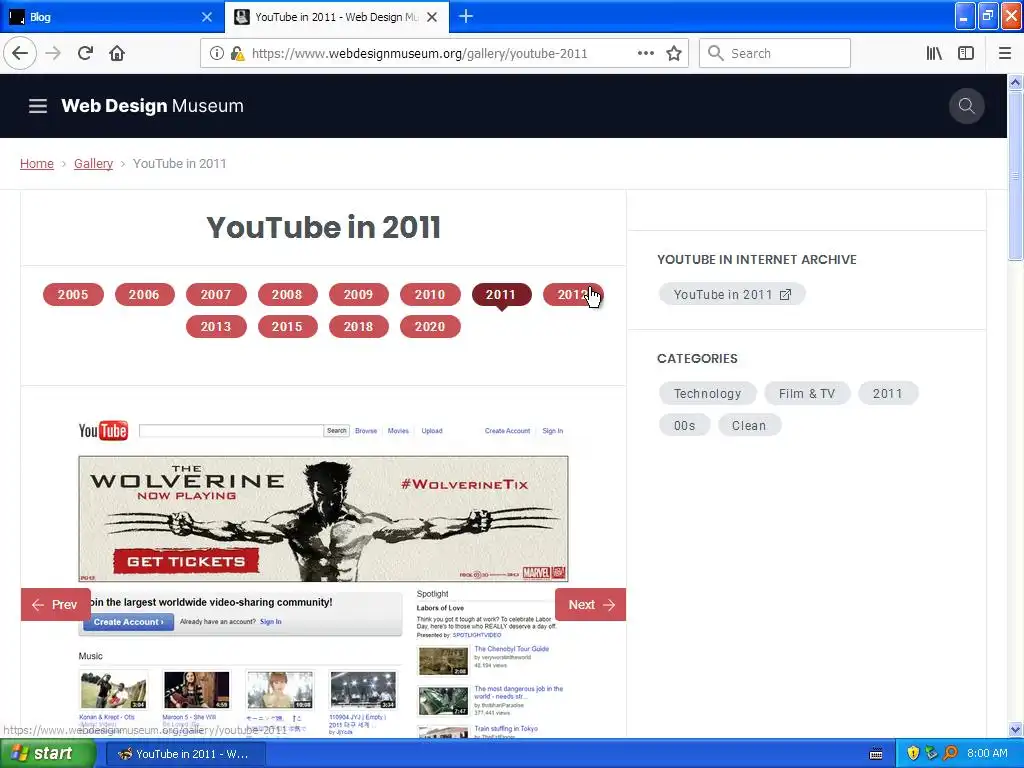This screenshot has width=1024, height=768.
Task: Click the 8:00 AM taskbar clock
Action: coord(987,754)
